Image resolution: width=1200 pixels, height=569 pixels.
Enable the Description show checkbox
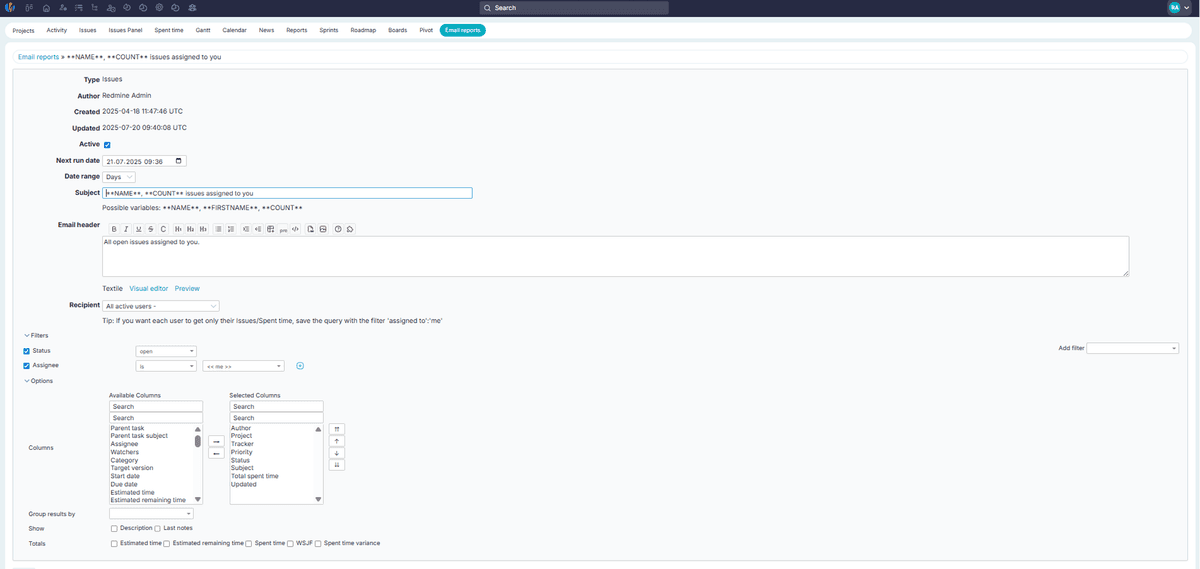coord(114,528)
